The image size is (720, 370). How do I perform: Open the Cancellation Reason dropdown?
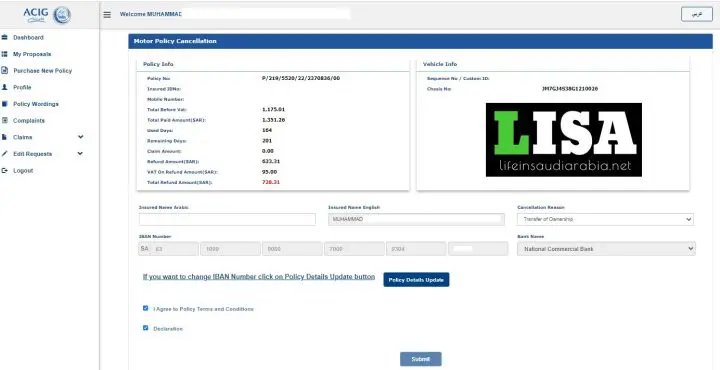[x=605, y=219]
